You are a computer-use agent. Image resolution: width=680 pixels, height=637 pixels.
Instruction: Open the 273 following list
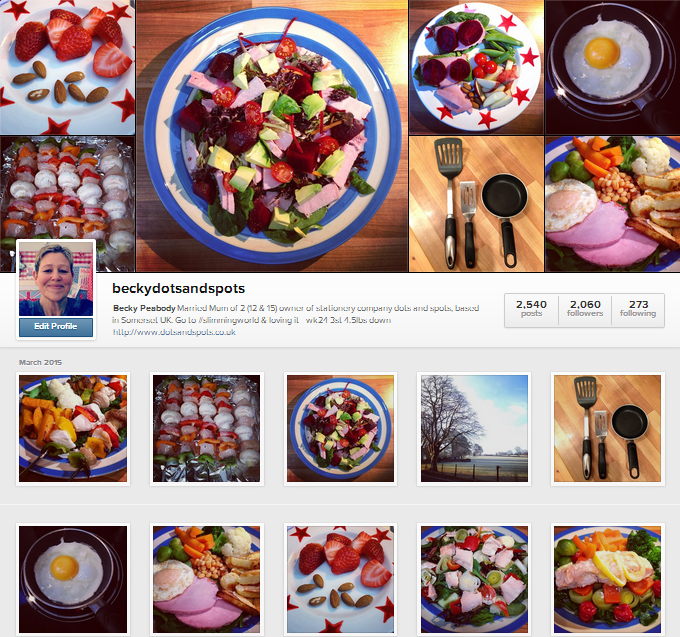coord(638,309)
